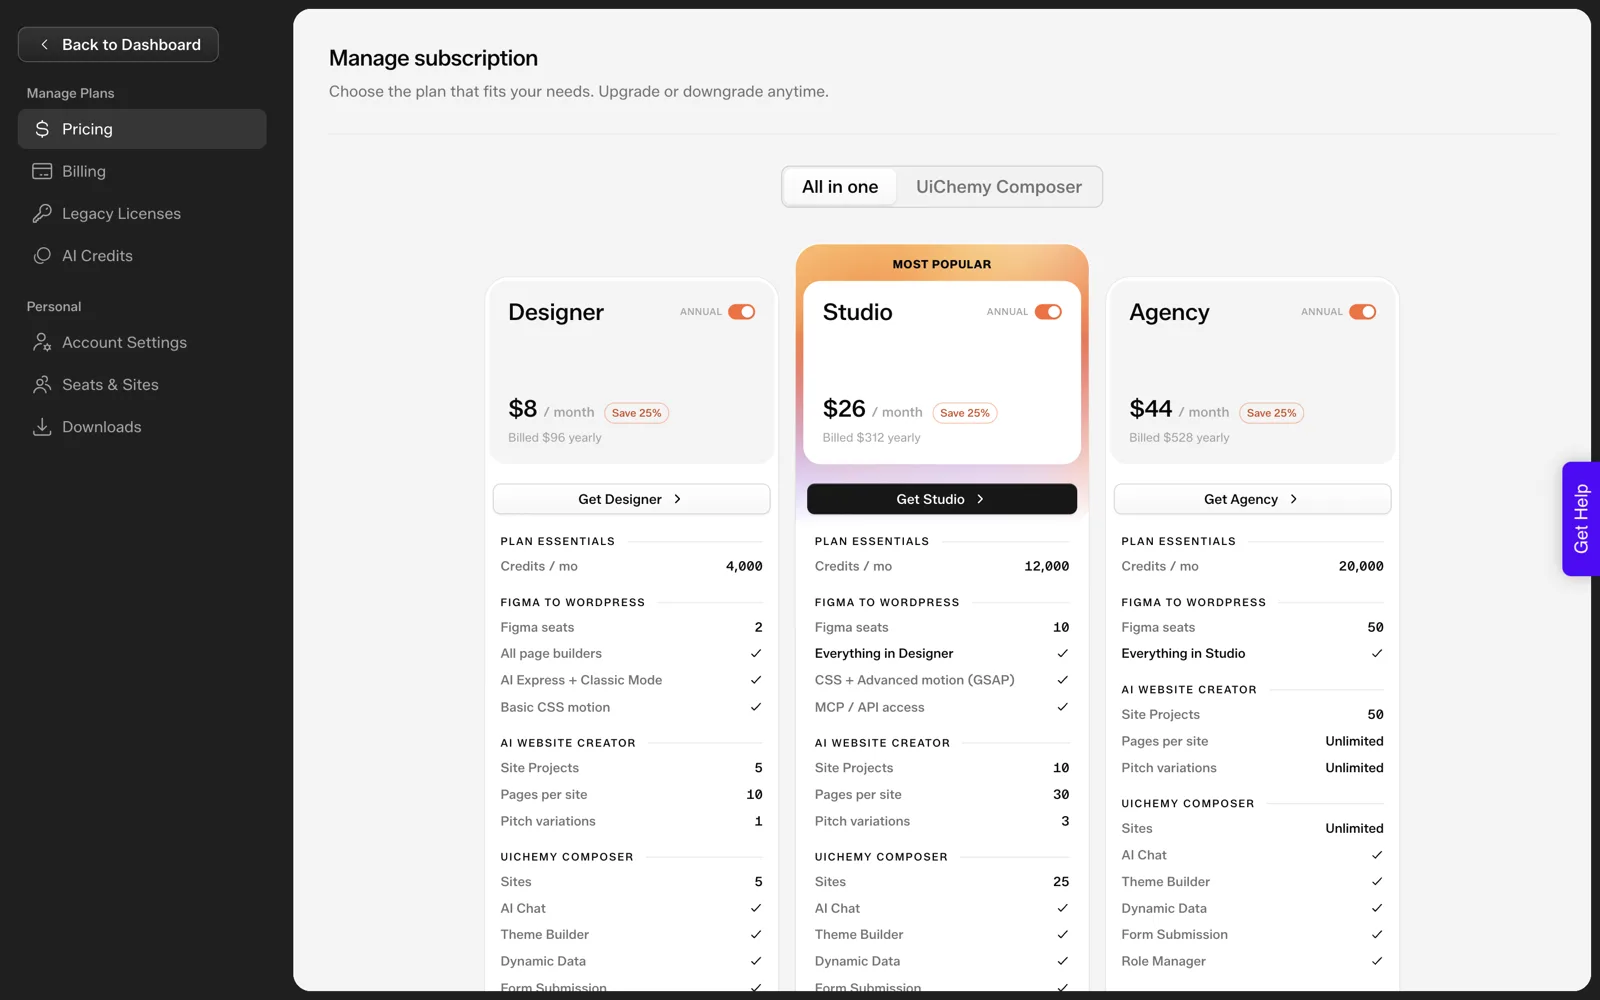Click the Seats & Sites people icon
Screen dimensions: 1600x1000
(x=42, y=384)
